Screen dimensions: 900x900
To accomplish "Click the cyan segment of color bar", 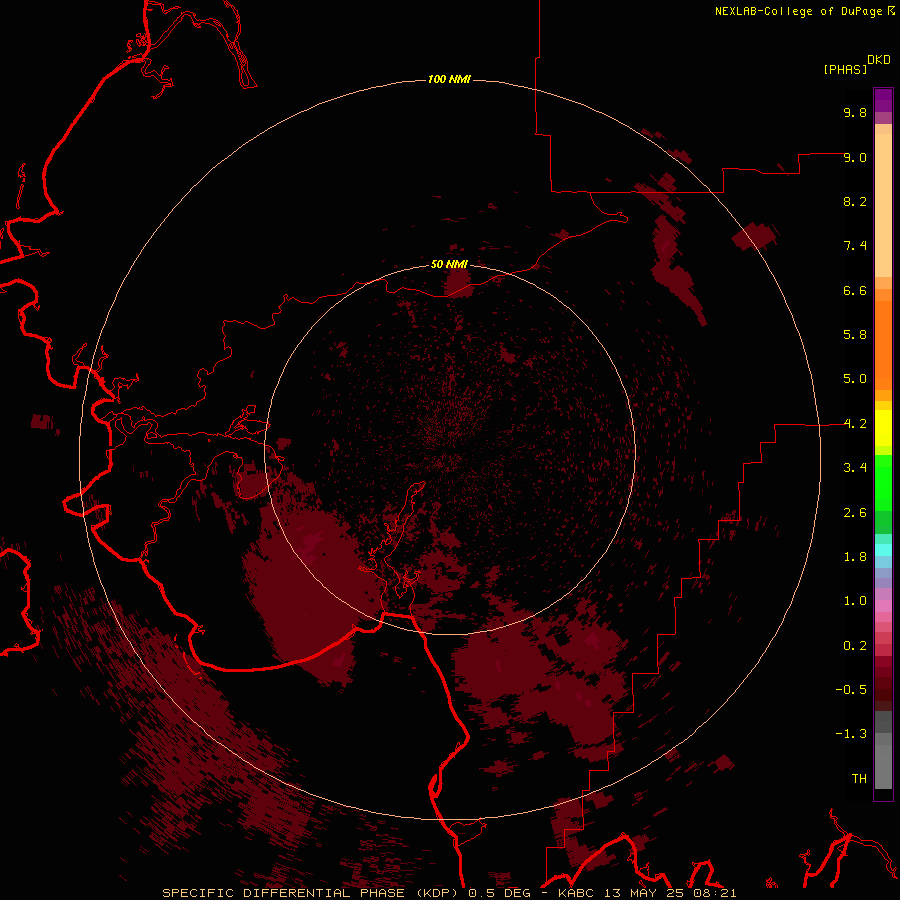I will tap(883, 550).
